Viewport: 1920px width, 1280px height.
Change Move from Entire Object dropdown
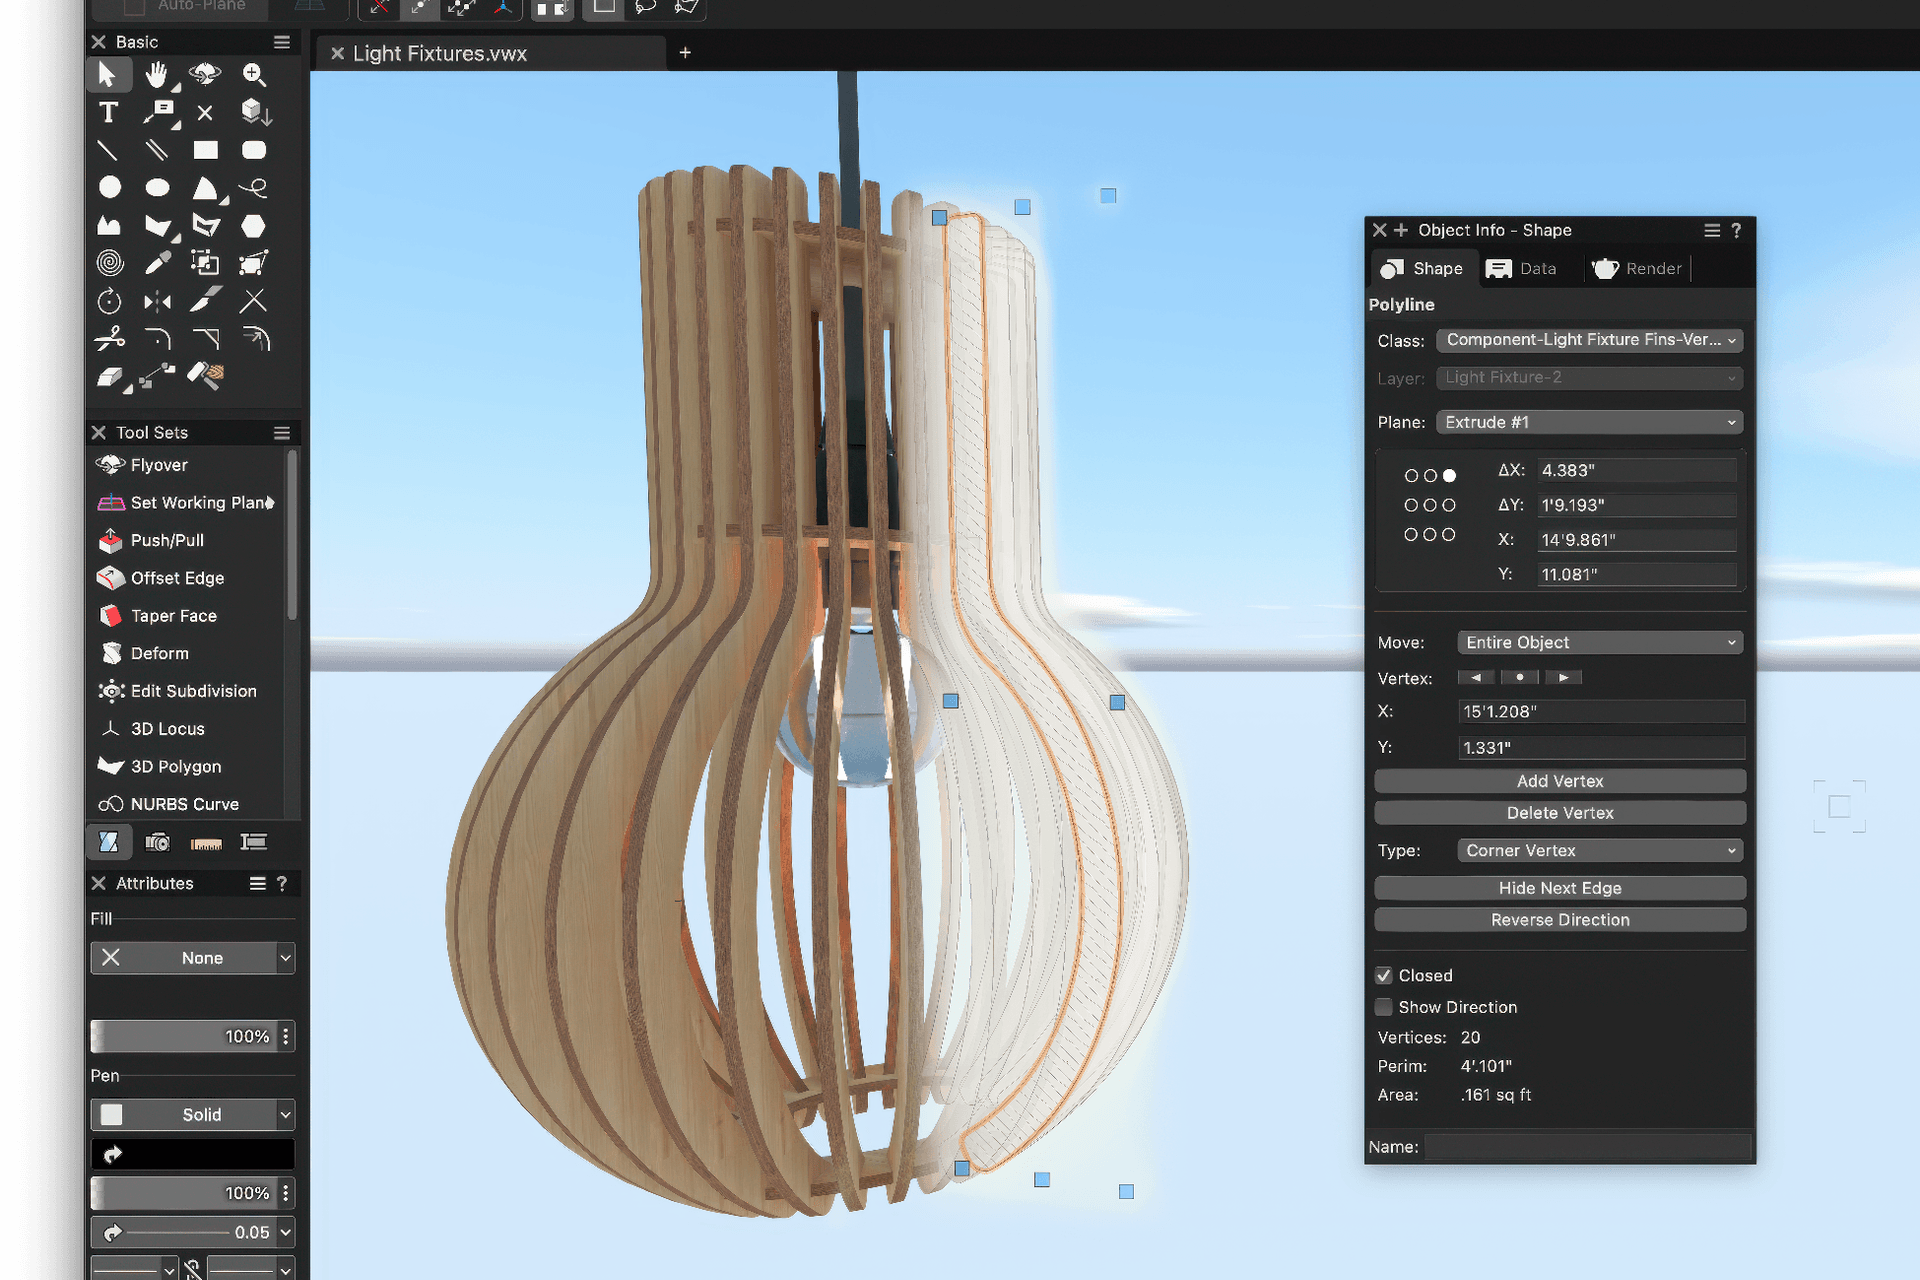[x=1598, y=641]
